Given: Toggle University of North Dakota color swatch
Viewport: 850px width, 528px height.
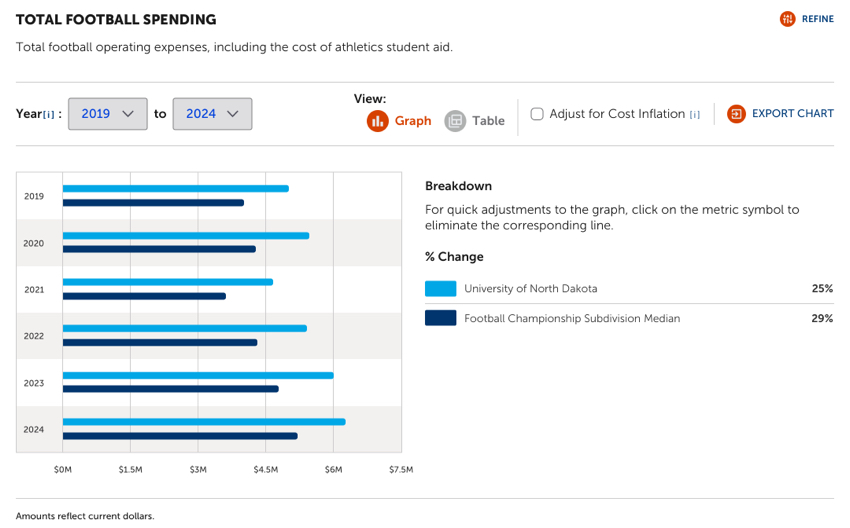Looking at the screenshot, I should pos(440,289).
